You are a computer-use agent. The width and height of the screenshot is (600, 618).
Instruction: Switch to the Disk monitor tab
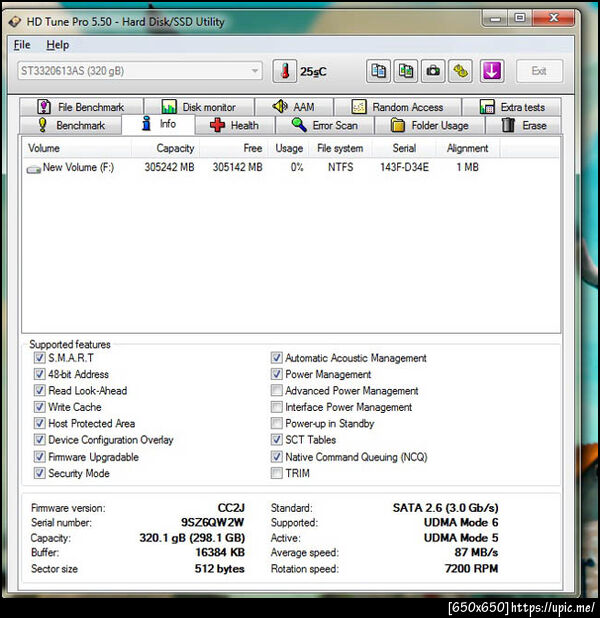(199, 107)
